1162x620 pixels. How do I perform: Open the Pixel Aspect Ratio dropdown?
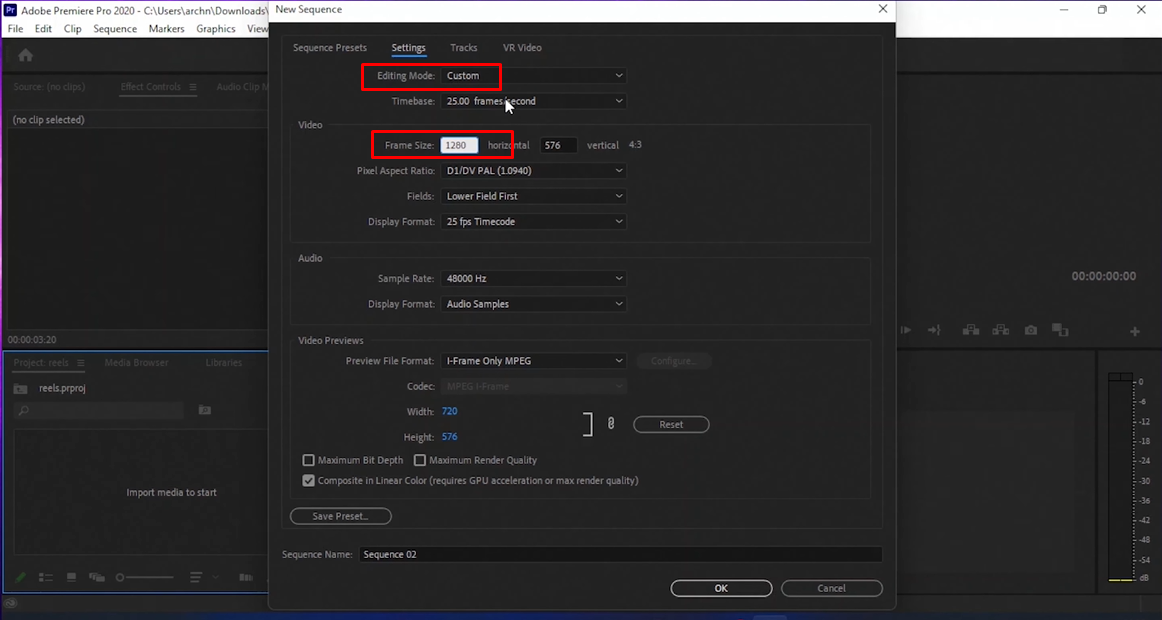point(533,170)
